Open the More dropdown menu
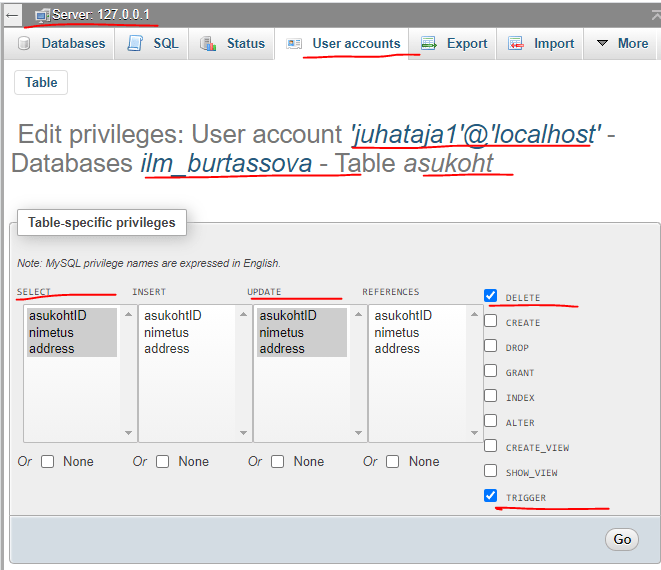 pyautogui.click(x=622, y=44)
